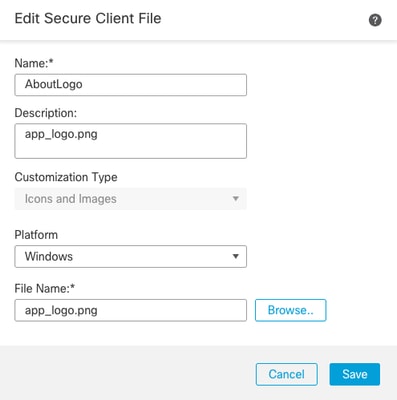This screenshot has height=400, width=397.
Task: Click the File Name:* label
Action: click(x=45, y=288)
